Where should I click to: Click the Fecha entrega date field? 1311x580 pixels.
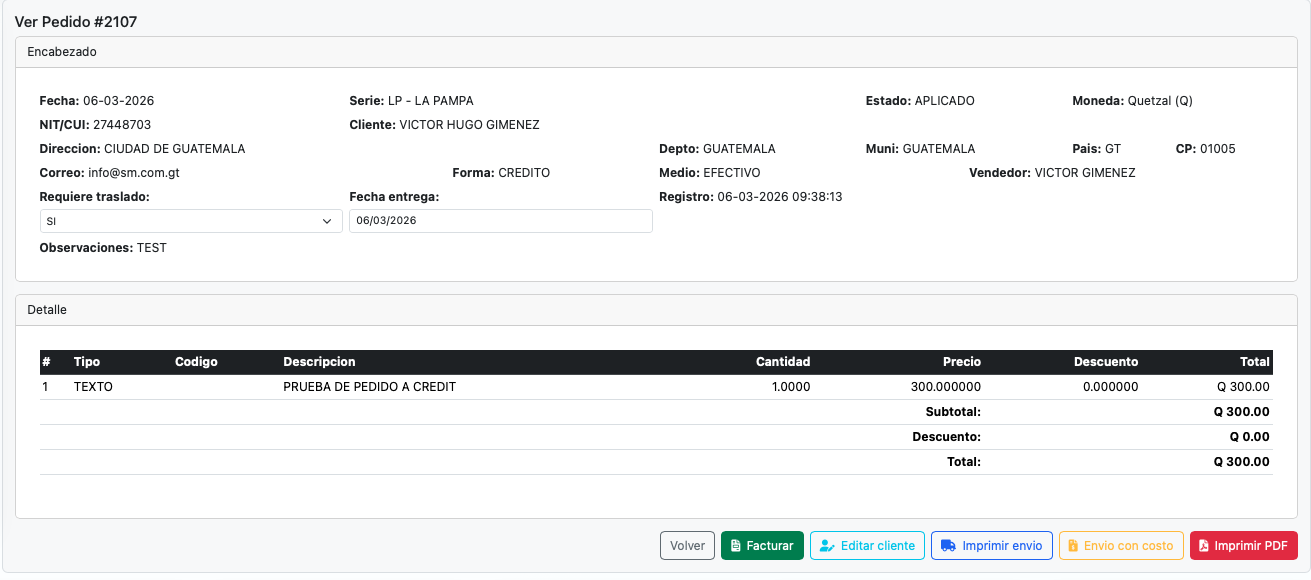500,221
